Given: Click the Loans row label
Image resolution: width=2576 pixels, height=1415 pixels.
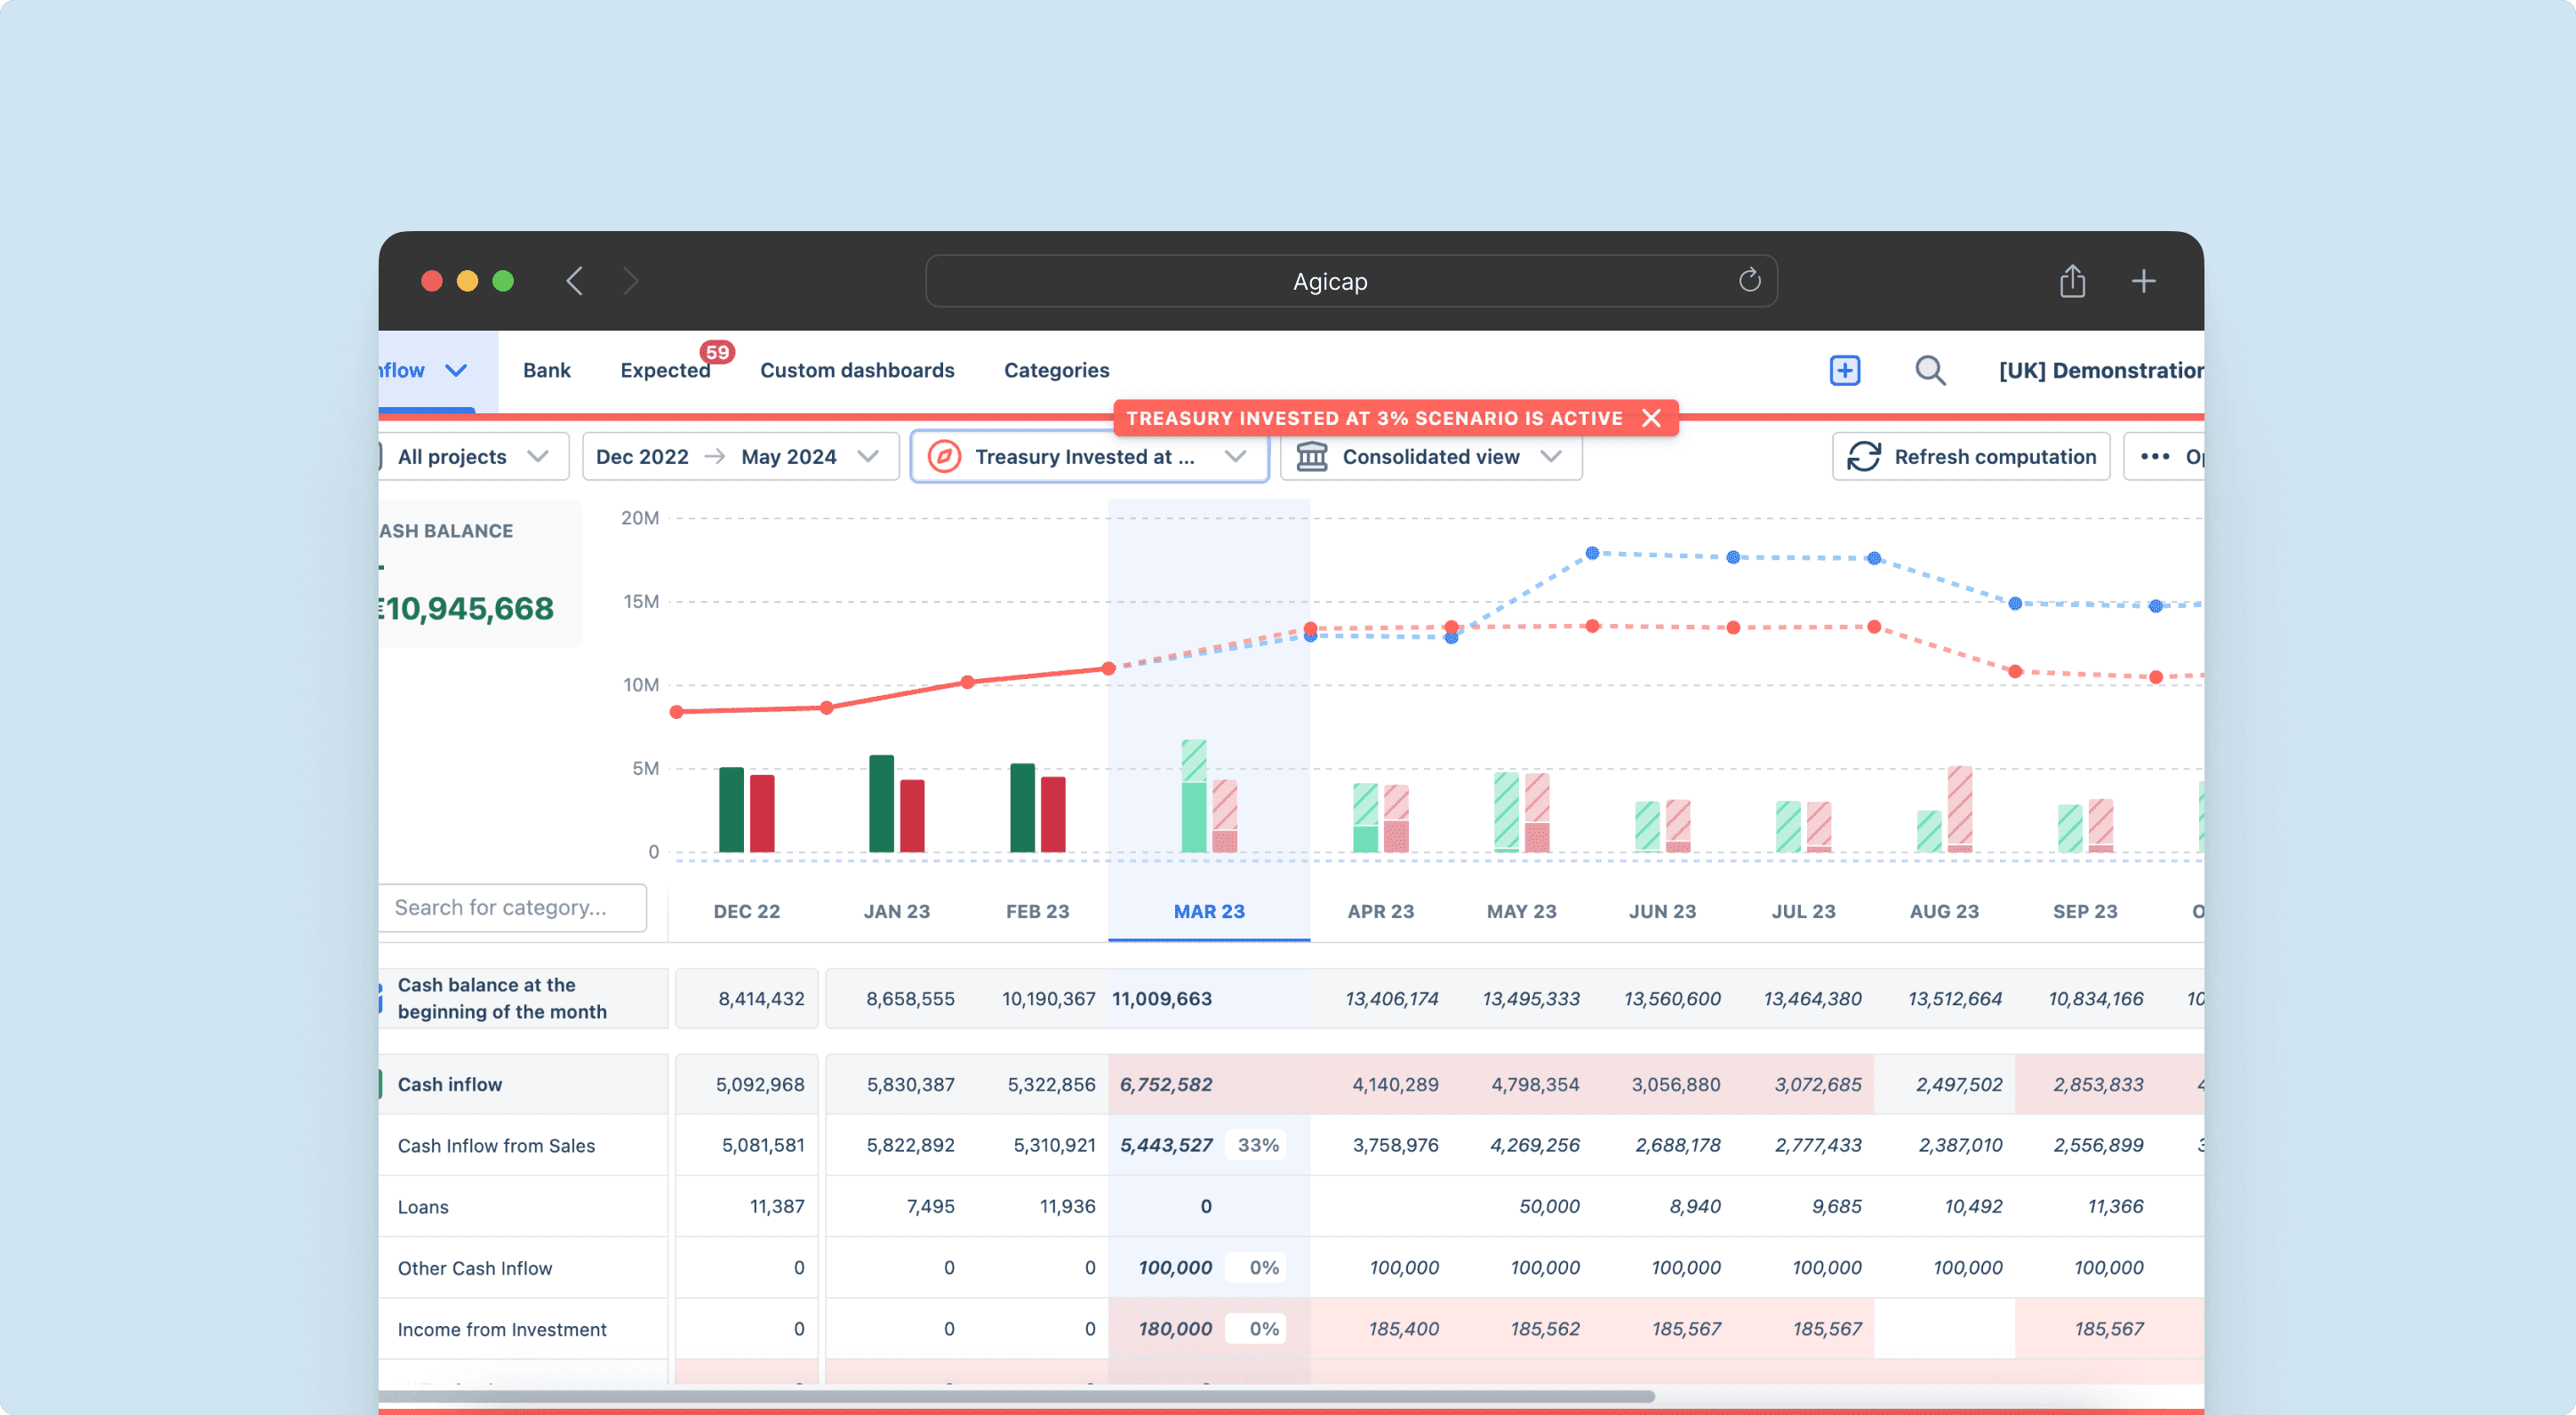Looking at the screenshot, I should tap(423, 1207).
